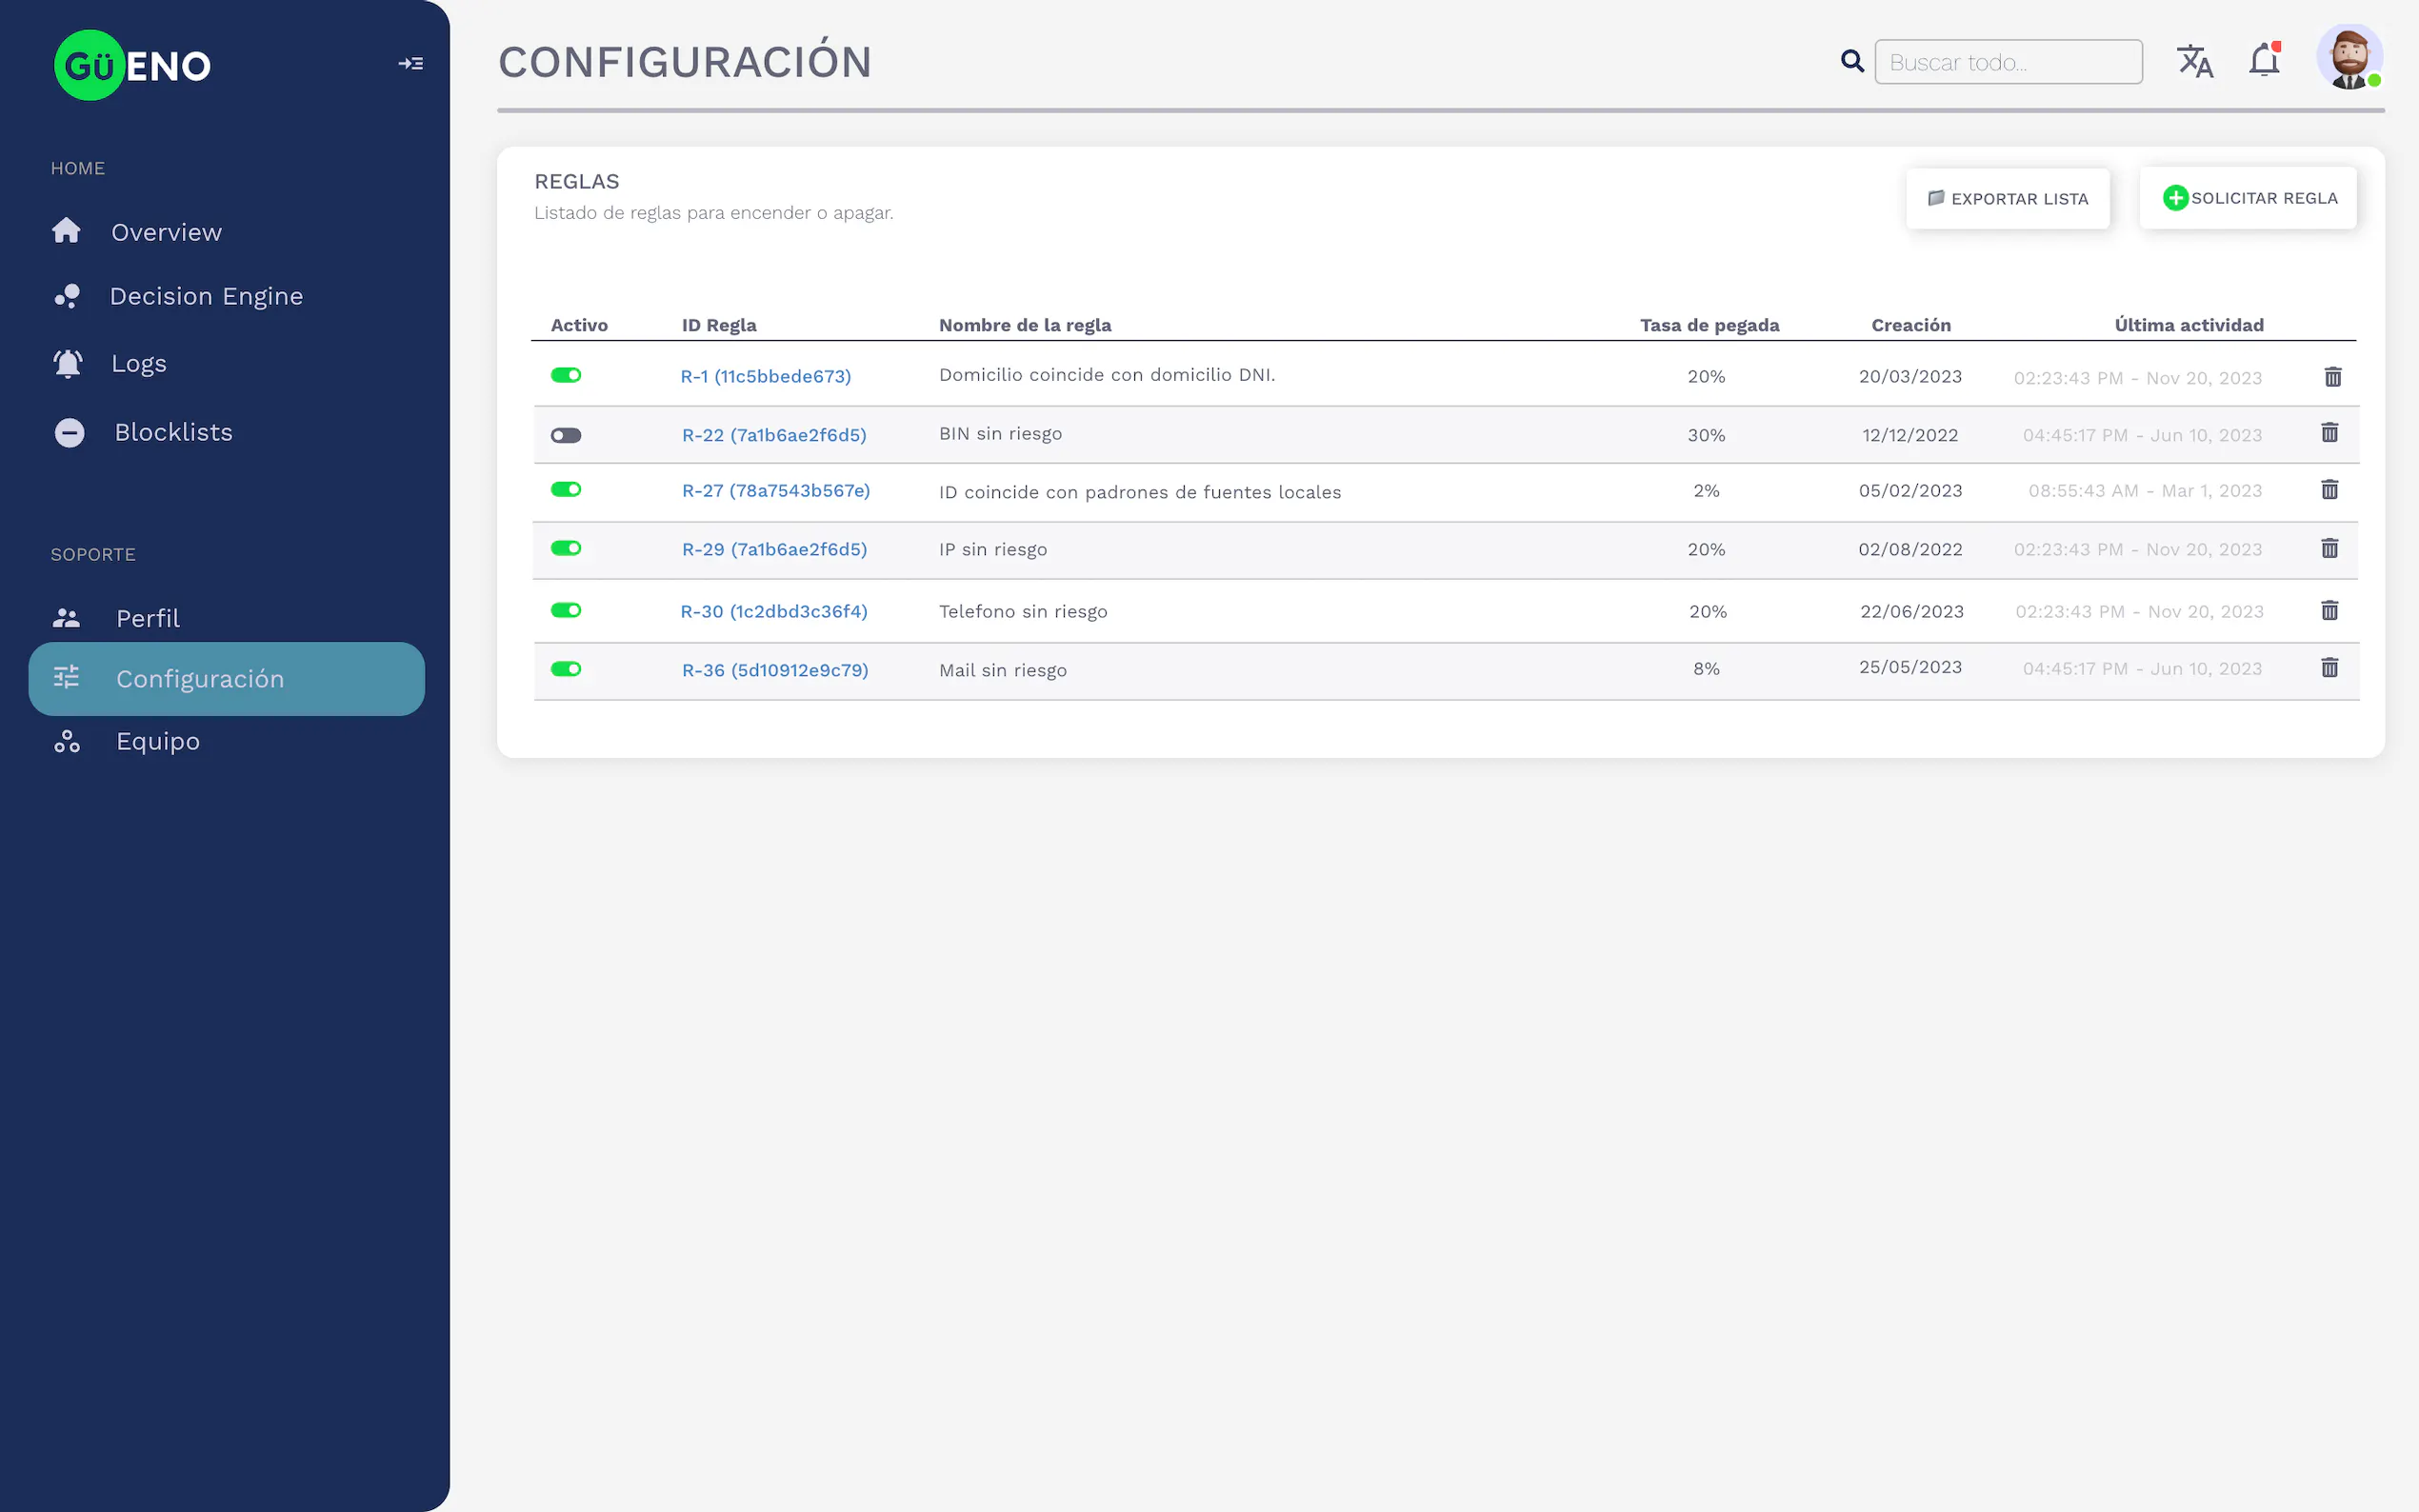
Task: Delete rule R-1 with trash icon
Action: pyautogui.click(x=2332, y=377)
